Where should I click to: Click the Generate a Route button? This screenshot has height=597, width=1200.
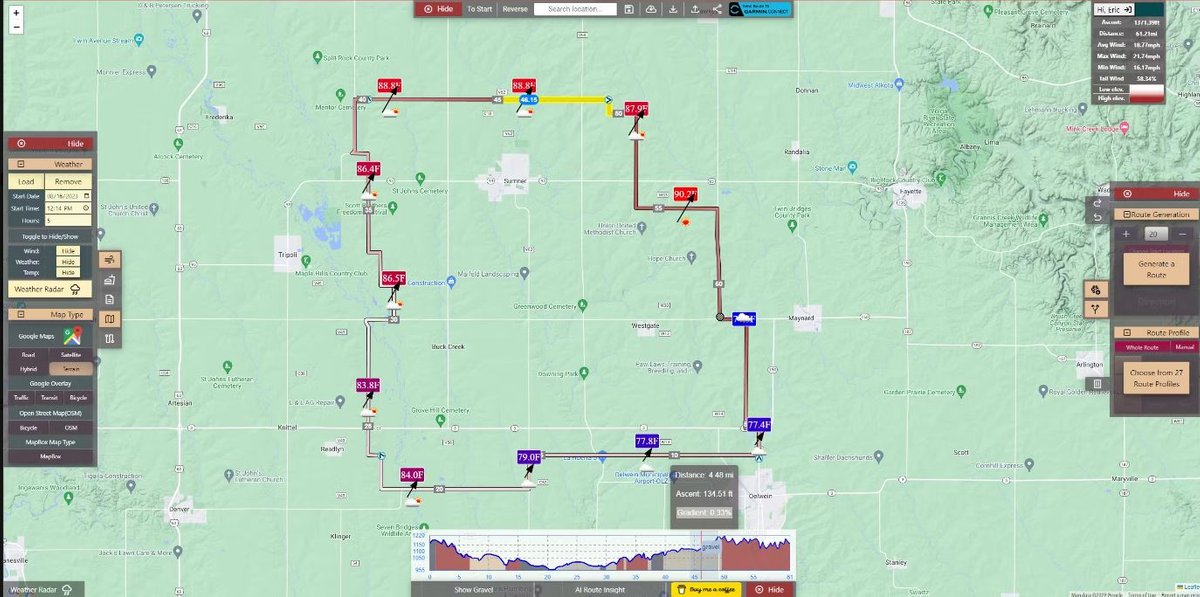(x=1156, y=268)
